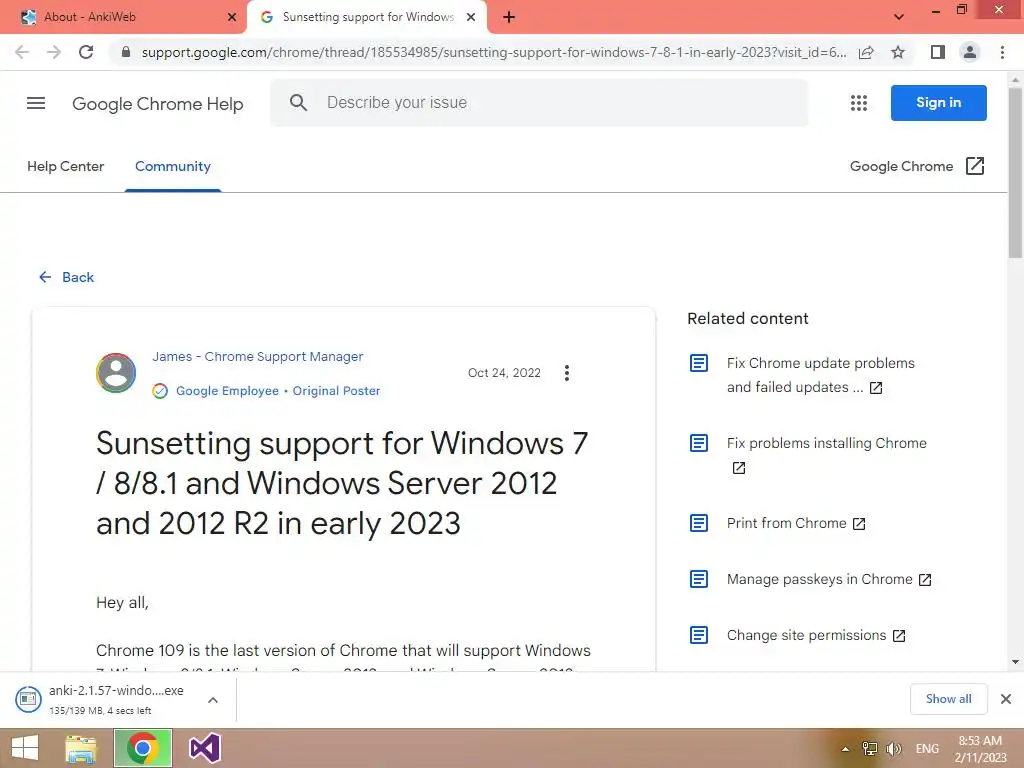Click Show all downloads
The width and height of the screenshot is (1024, 768).
948,699
